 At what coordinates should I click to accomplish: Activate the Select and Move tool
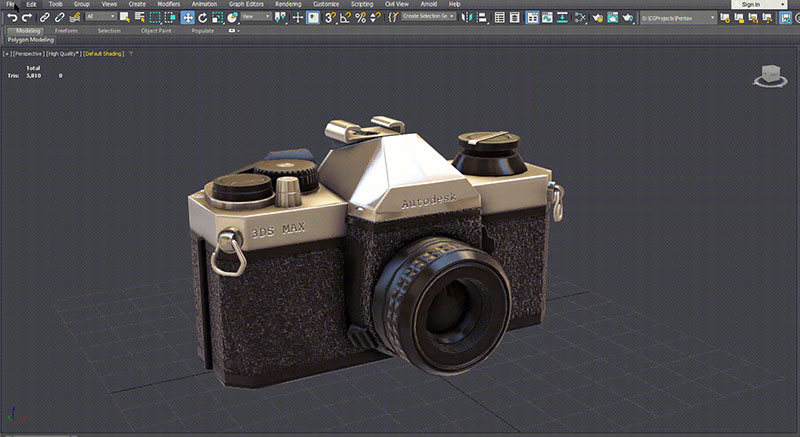tap(187, 18)
